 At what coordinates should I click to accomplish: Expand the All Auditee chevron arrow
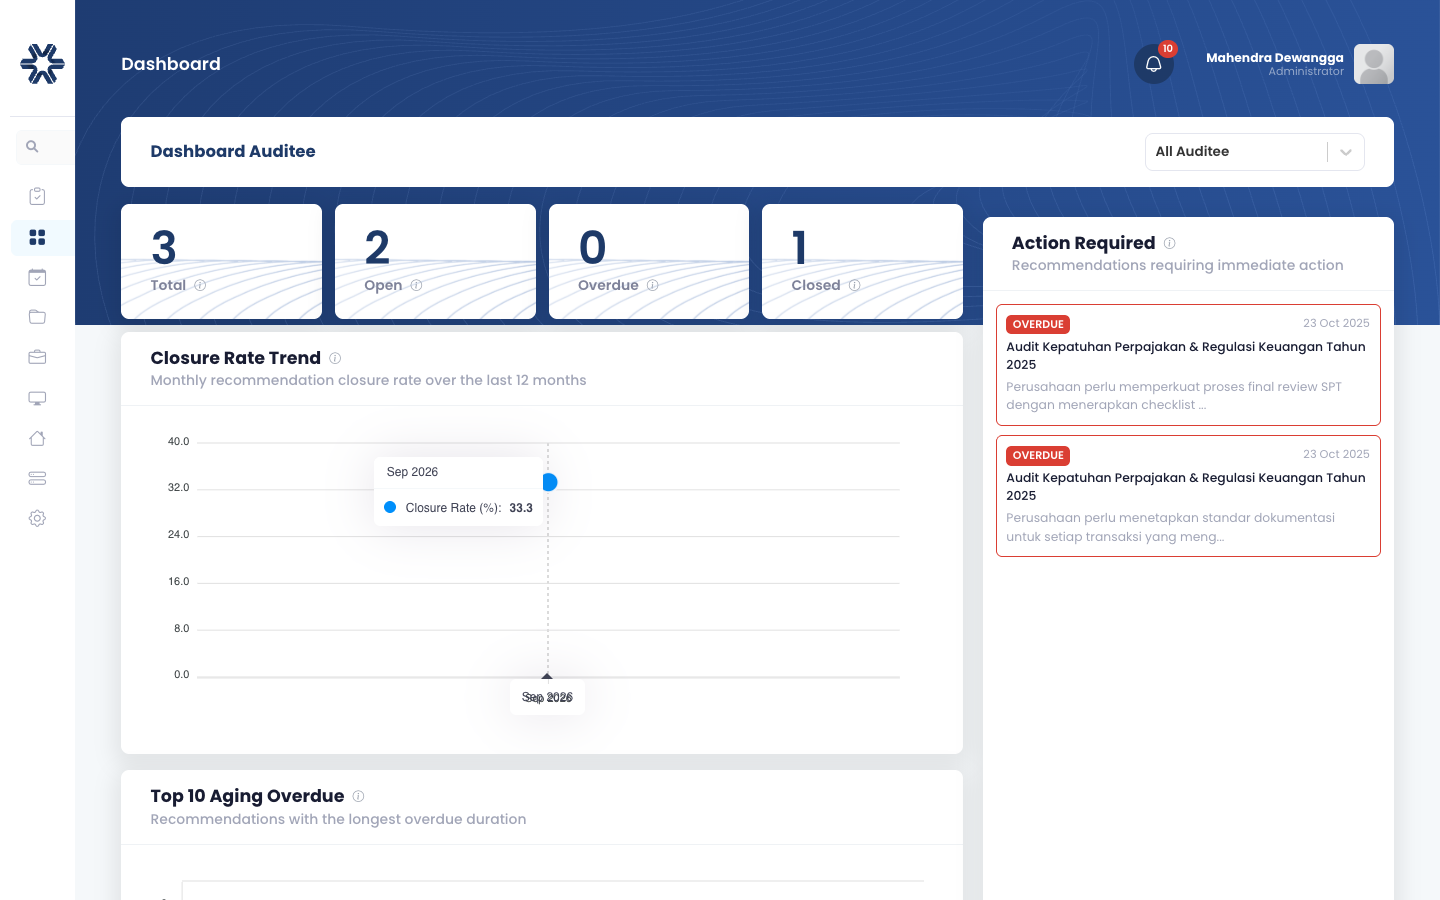click(x=1346, y=152)
